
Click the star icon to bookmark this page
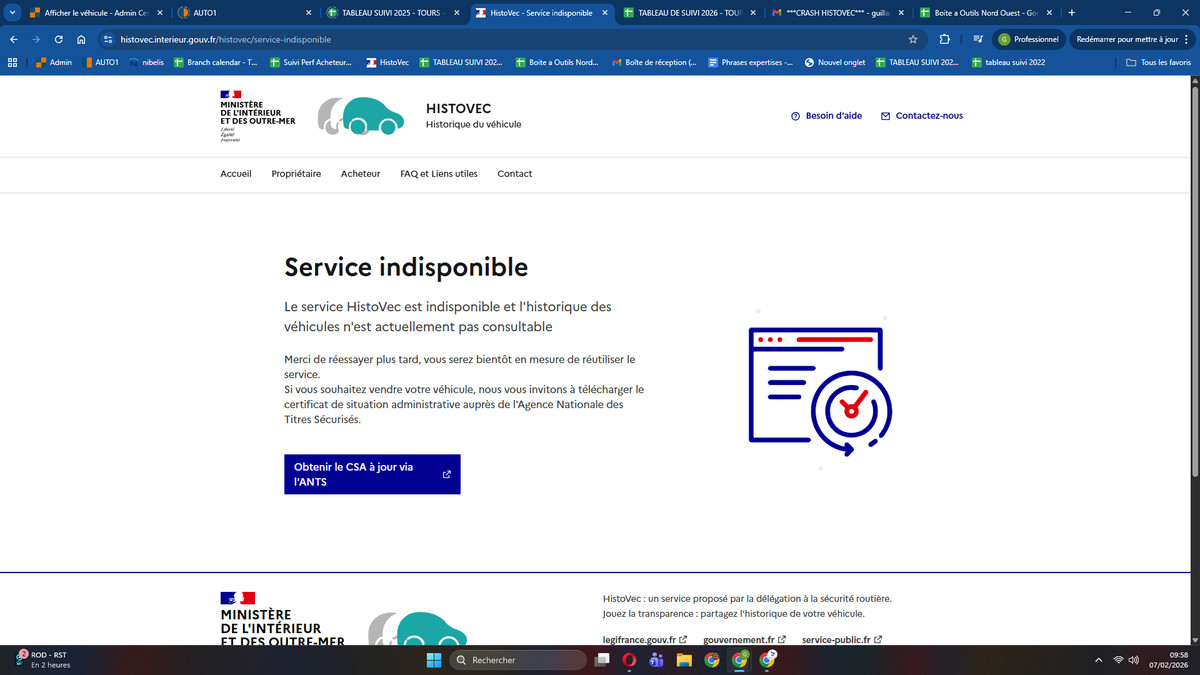(913, 39)
